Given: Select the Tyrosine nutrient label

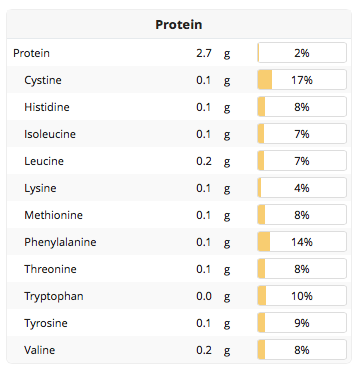Looking at the screenshot, I should [46, 323].
